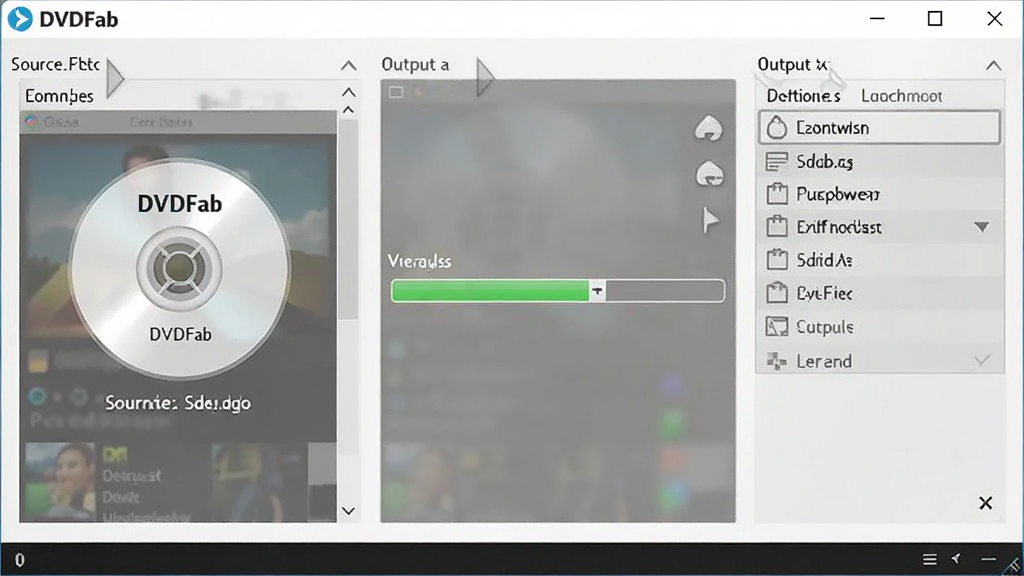This screenshot has width=1024, height=576.
Task: Close the output panel with bottom X
Action: 985,503
